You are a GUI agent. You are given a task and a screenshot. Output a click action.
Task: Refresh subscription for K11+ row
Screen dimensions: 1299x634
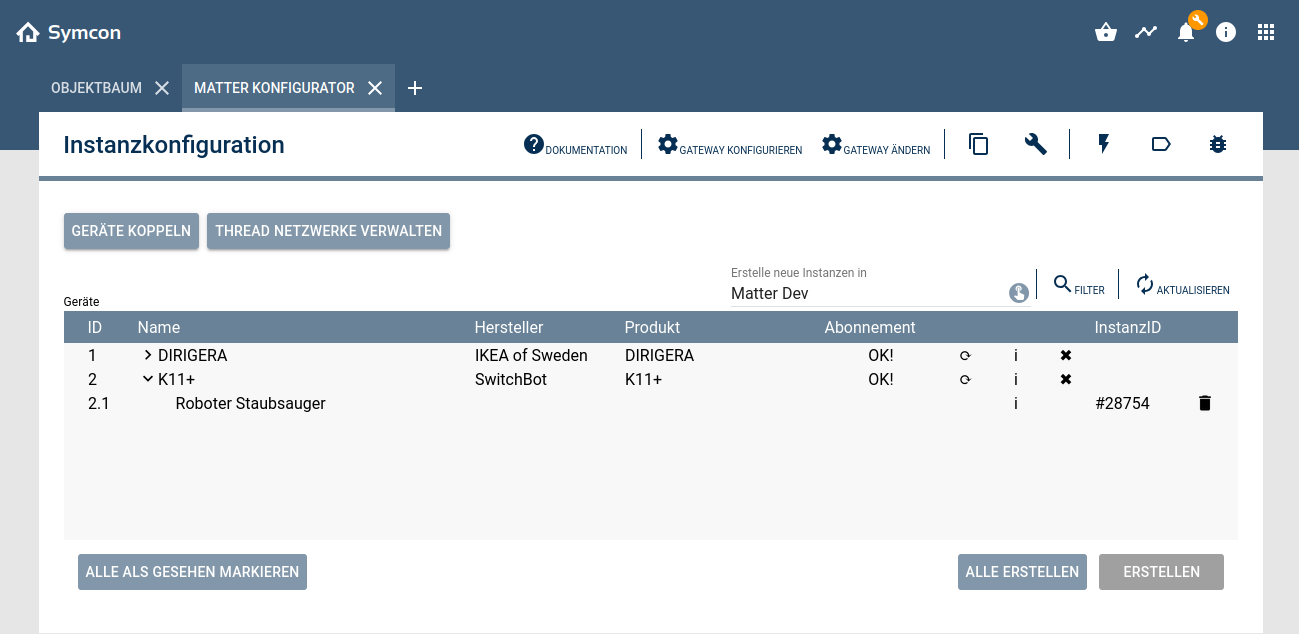click(965, 380)
